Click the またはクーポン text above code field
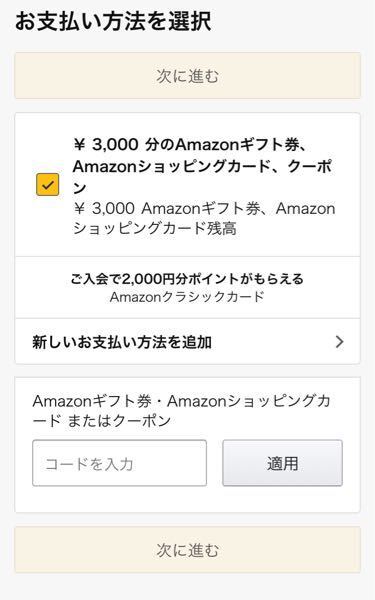The width and height of the screenshot is (375, 600). click(119, 421)
